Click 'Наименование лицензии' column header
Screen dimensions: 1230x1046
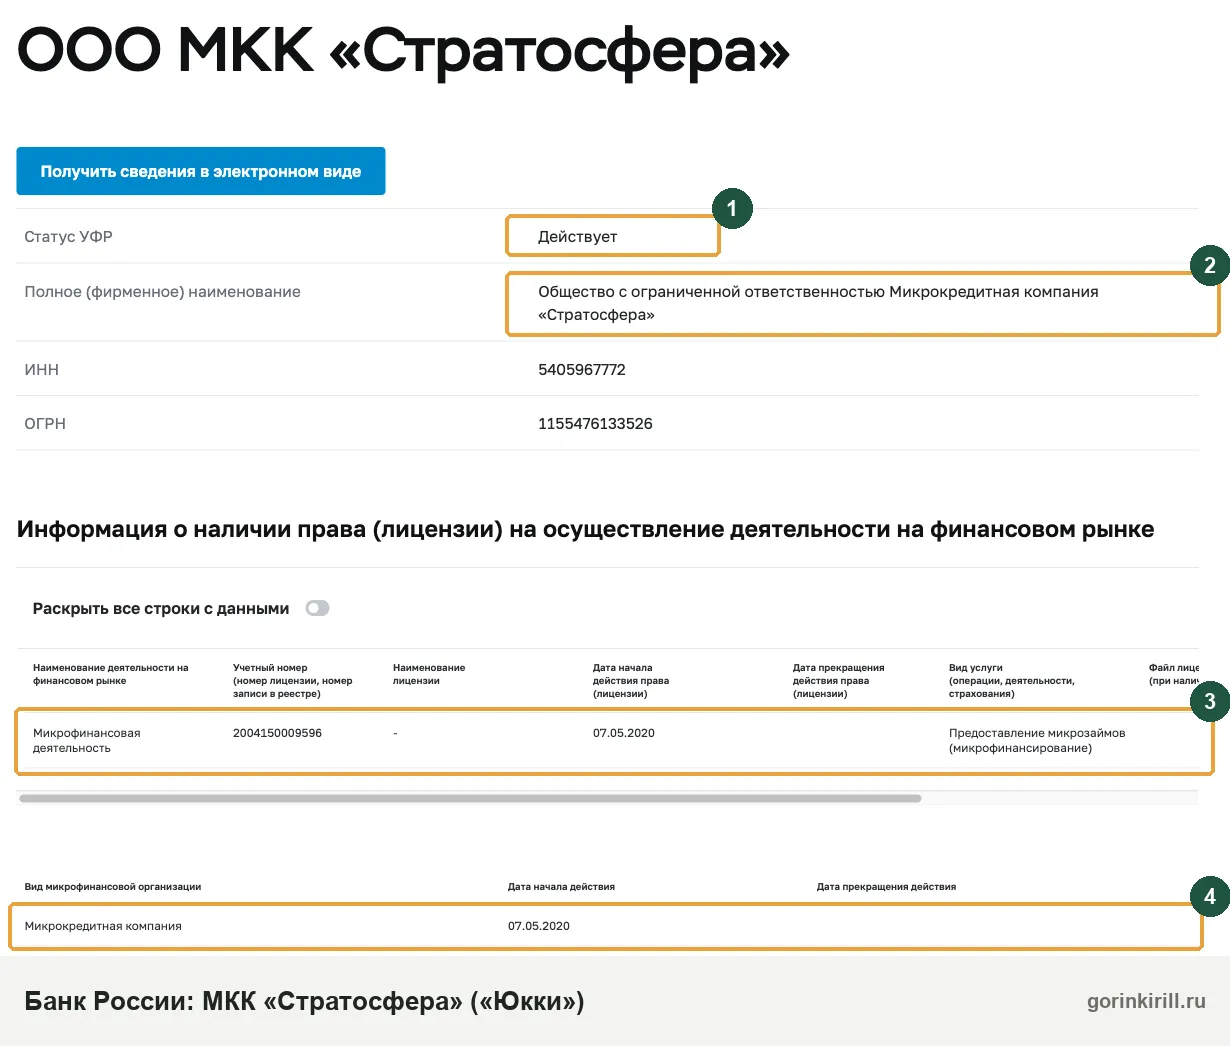tap(429, 674)
